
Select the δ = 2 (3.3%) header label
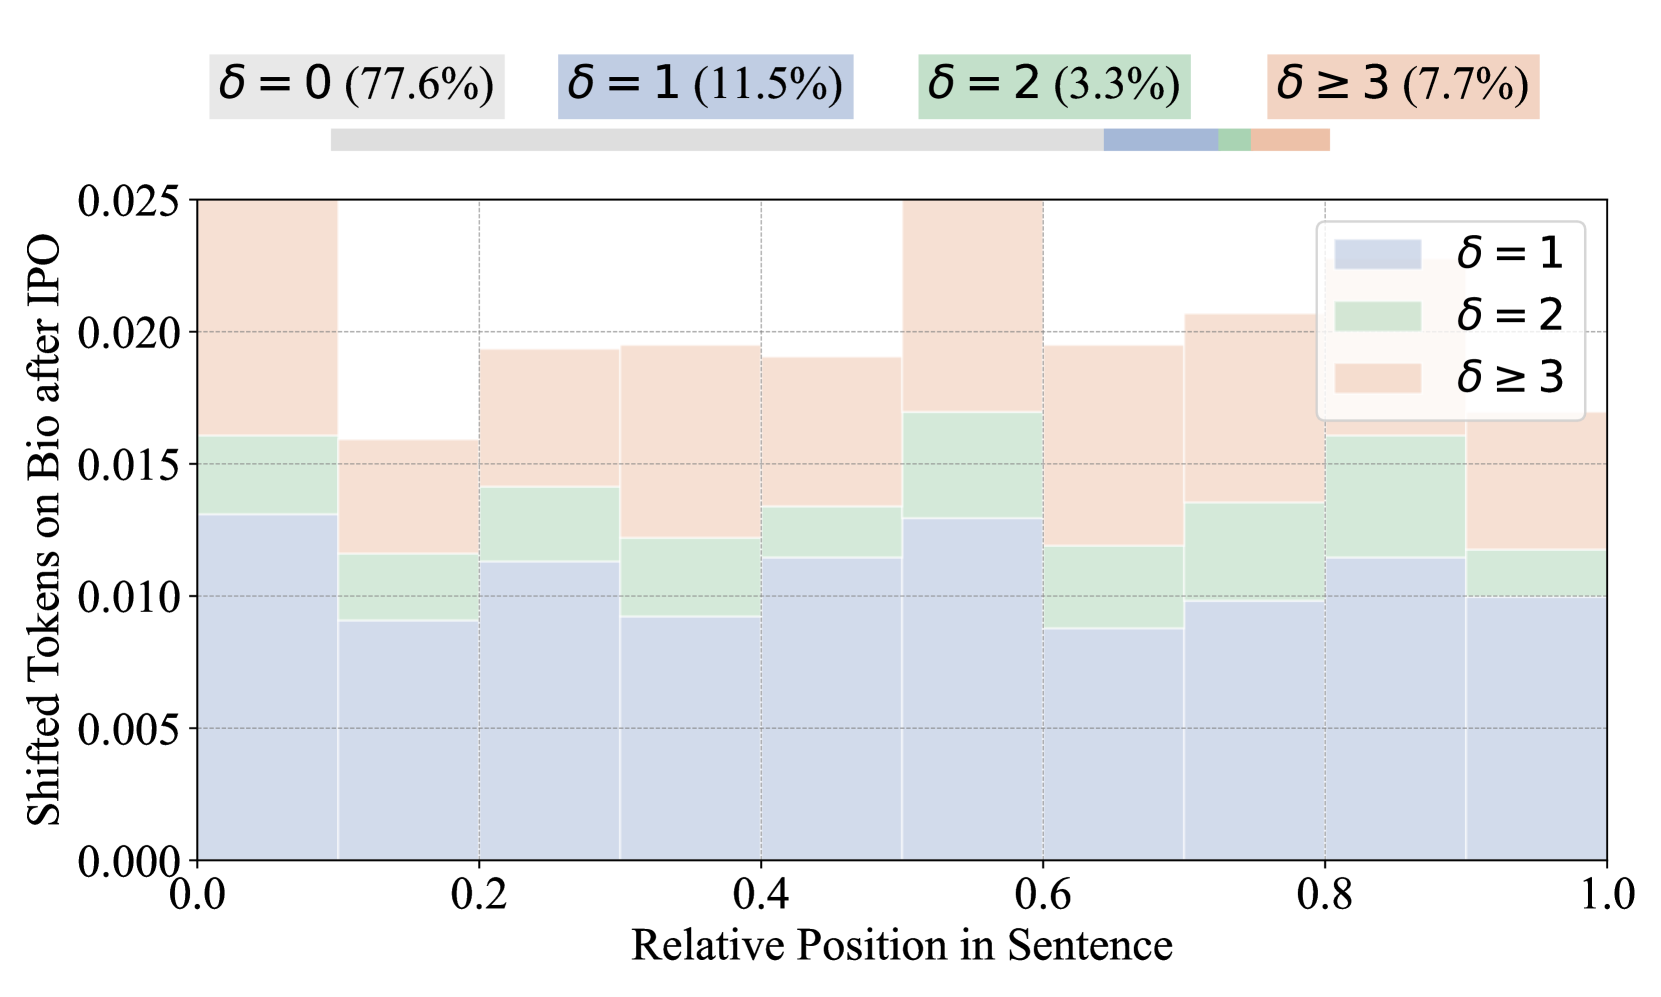coord(1054,86)
